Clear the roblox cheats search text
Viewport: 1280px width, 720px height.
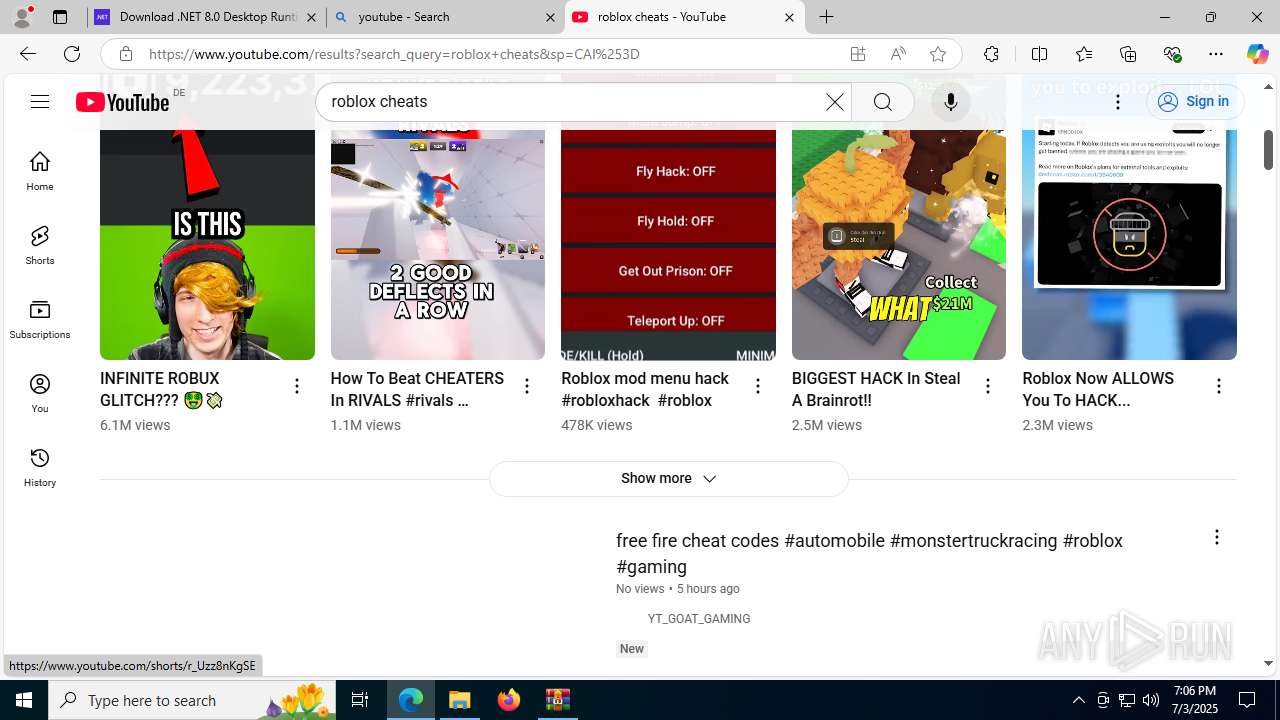pyautogui.click(x=834, y=102)
